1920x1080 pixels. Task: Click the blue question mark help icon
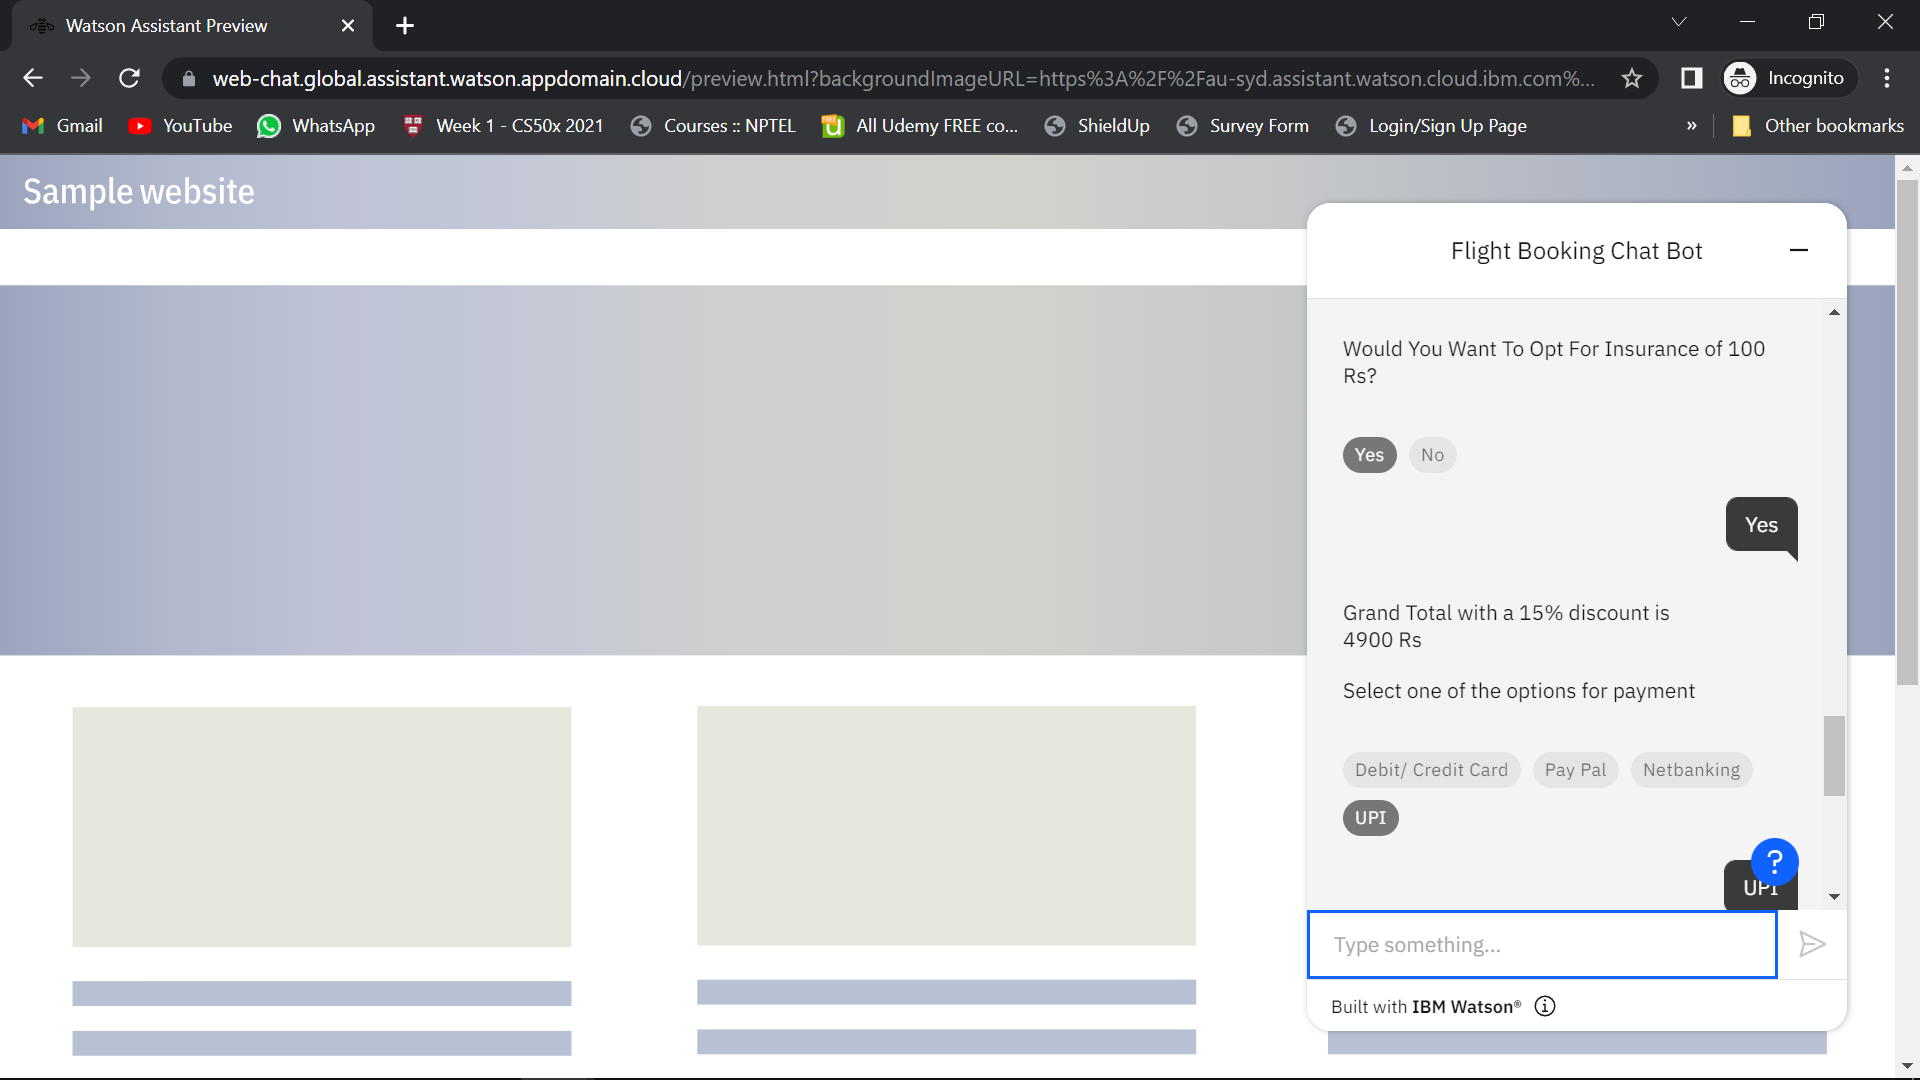click(x=1774, y=861)
